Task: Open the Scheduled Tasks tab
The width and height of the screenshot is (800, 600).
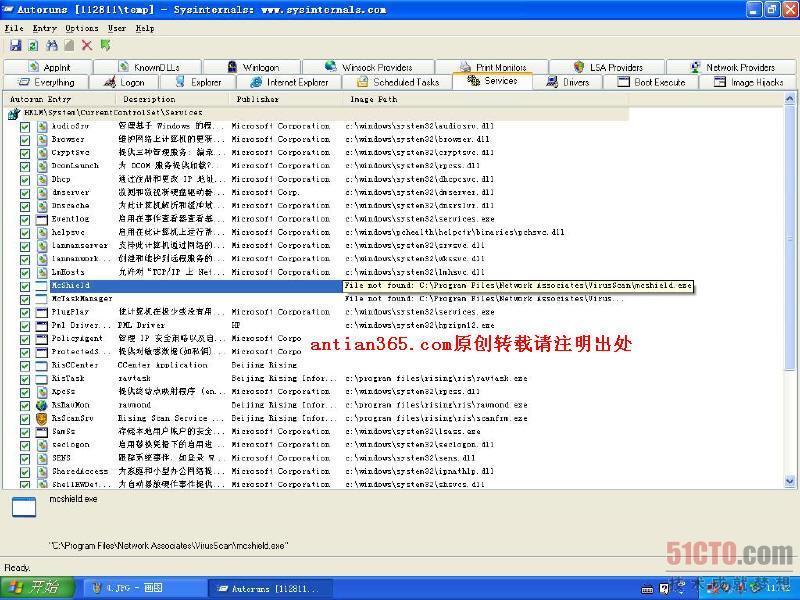Action: coord(397,82)
